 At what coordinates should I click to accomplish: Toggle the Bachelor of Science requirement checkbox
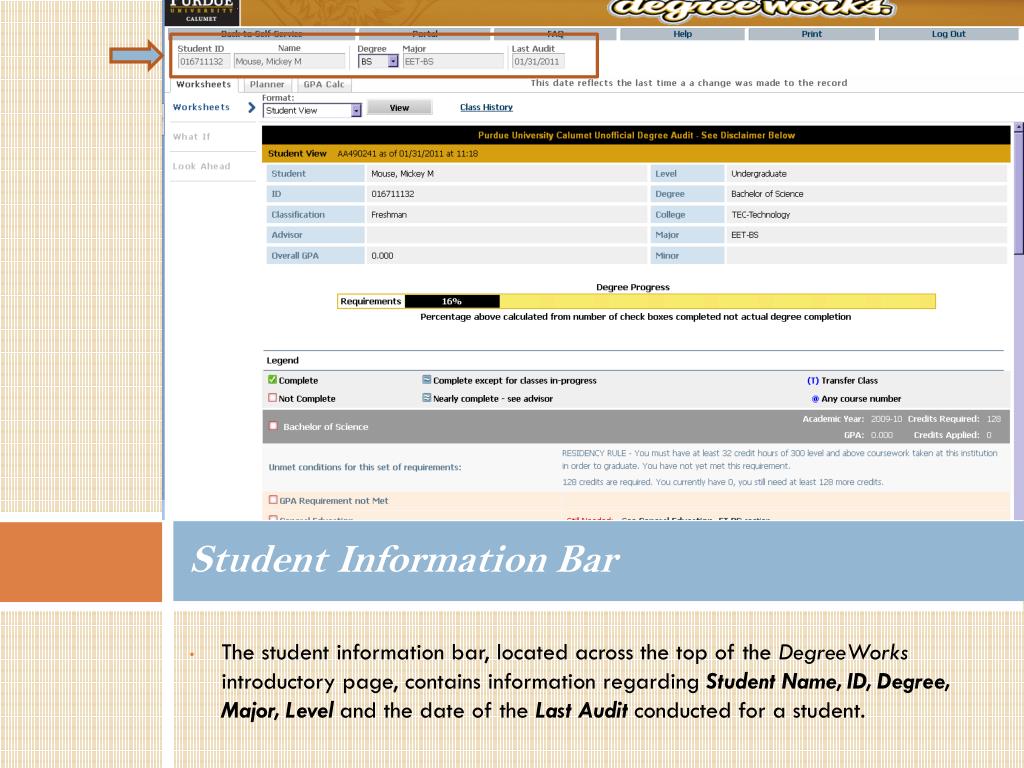274,426
